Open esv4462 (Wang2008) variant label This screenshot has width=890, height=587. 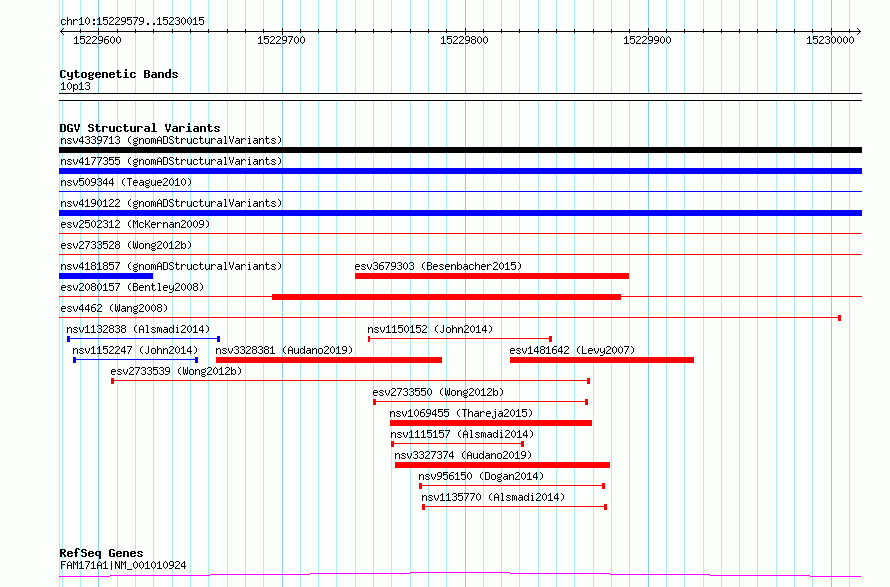pos(114,308)
